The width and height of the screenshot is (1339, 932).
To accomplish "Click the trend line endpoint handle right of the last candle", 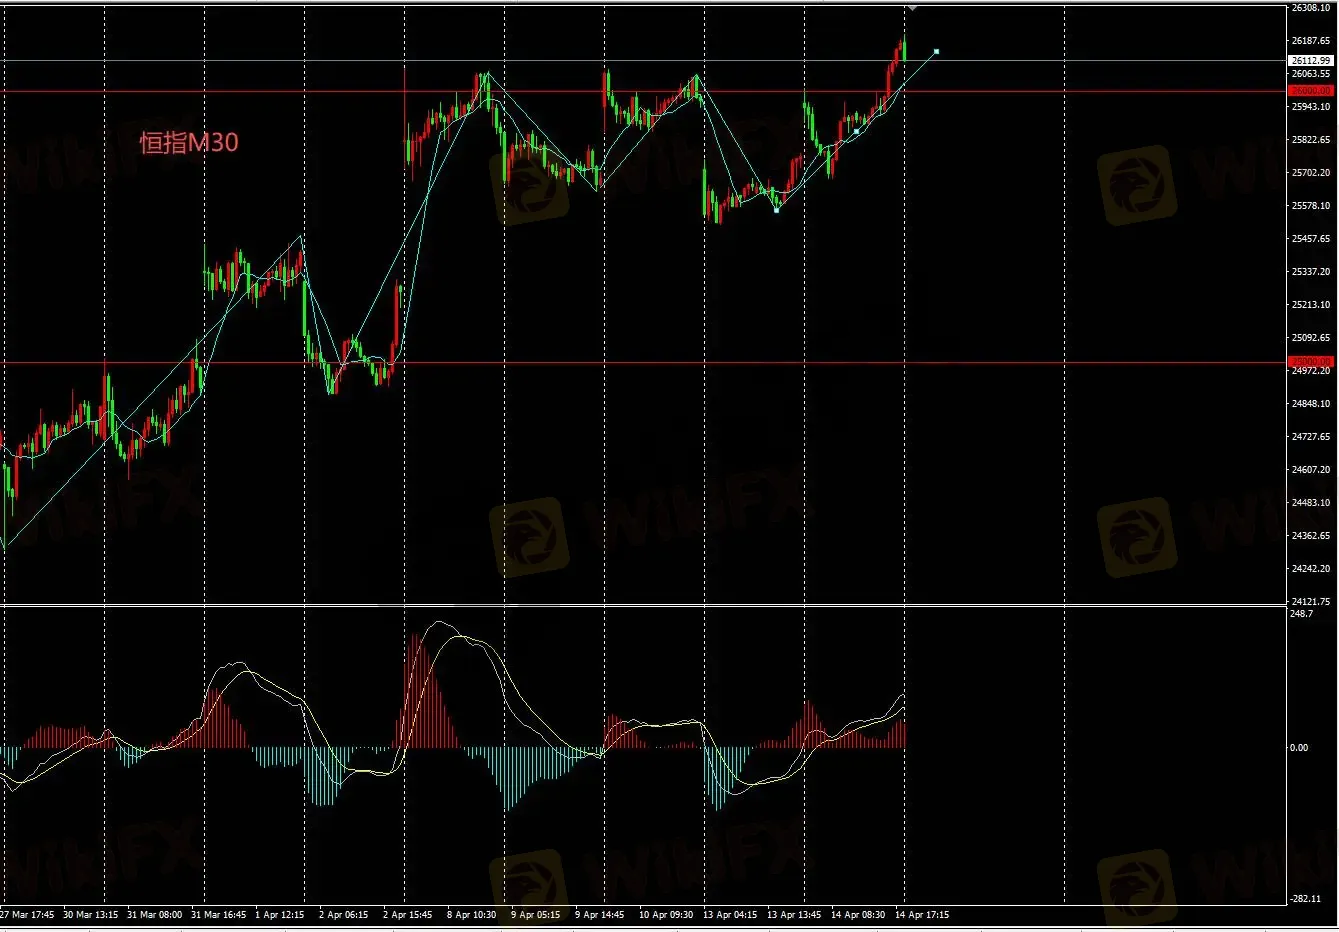I will click(936, 51).
